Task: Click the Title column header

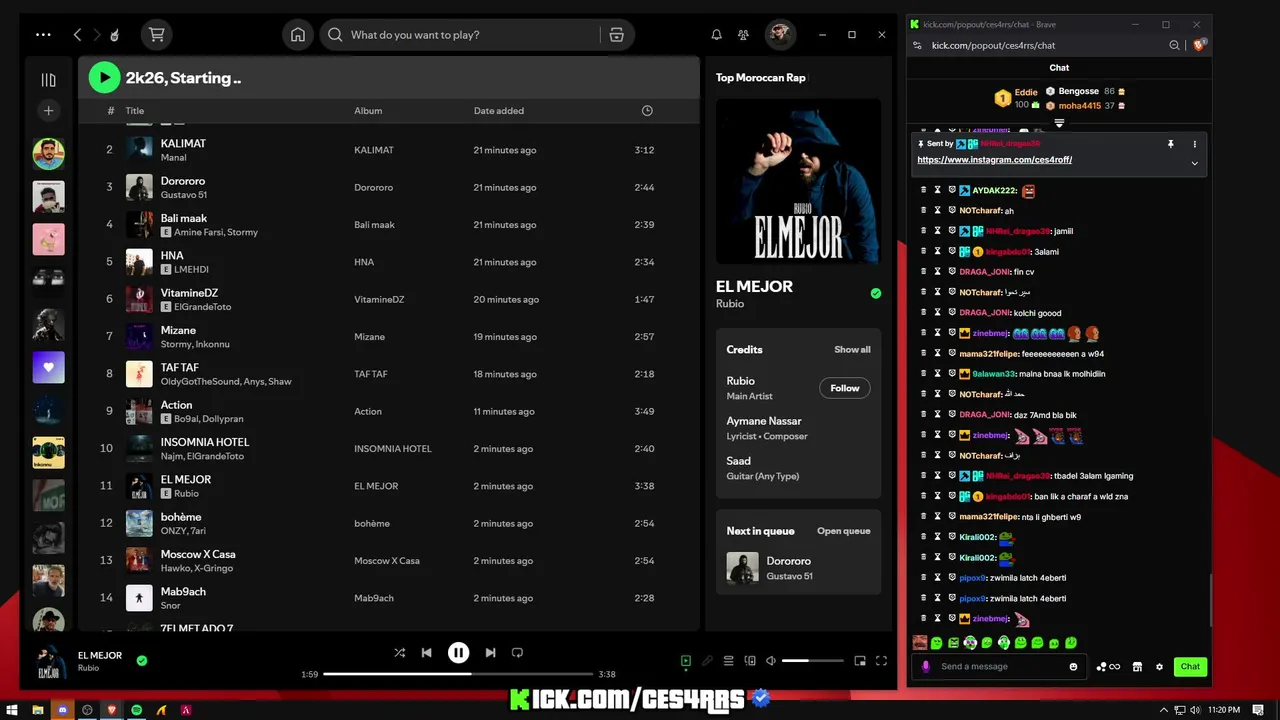Action: coord(135,111)
